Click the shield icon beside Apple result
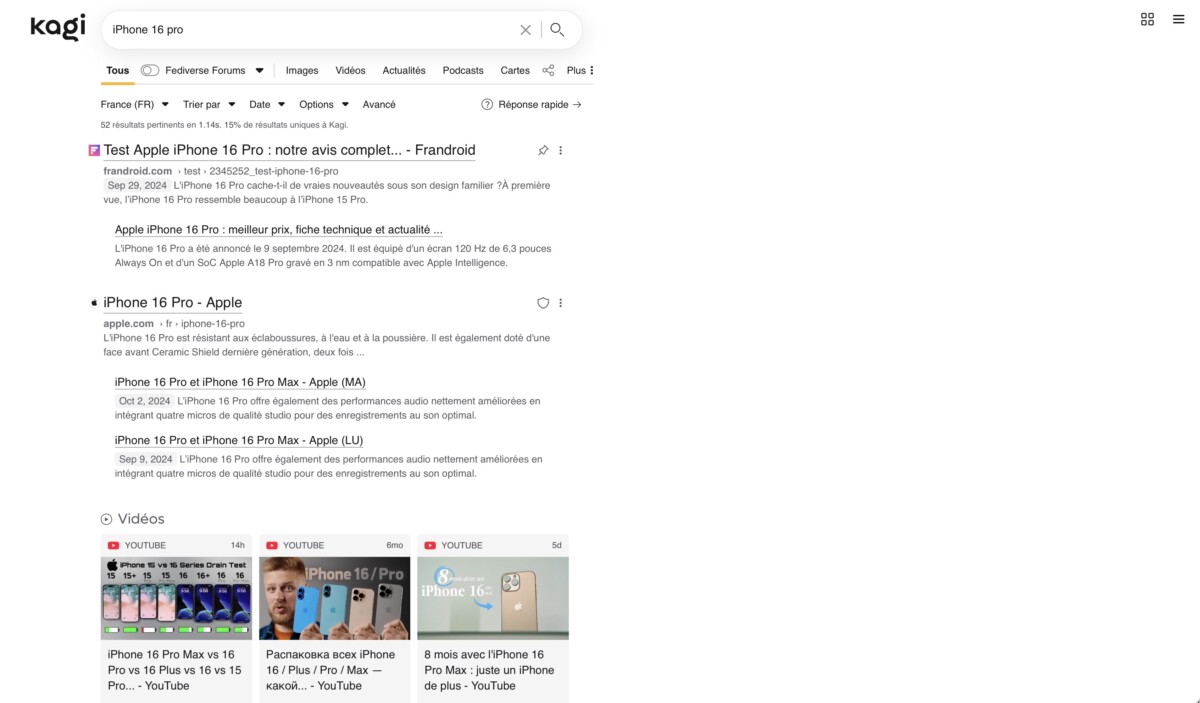The width and height of the screenshot is (1200, 703). tap(543, 303)
